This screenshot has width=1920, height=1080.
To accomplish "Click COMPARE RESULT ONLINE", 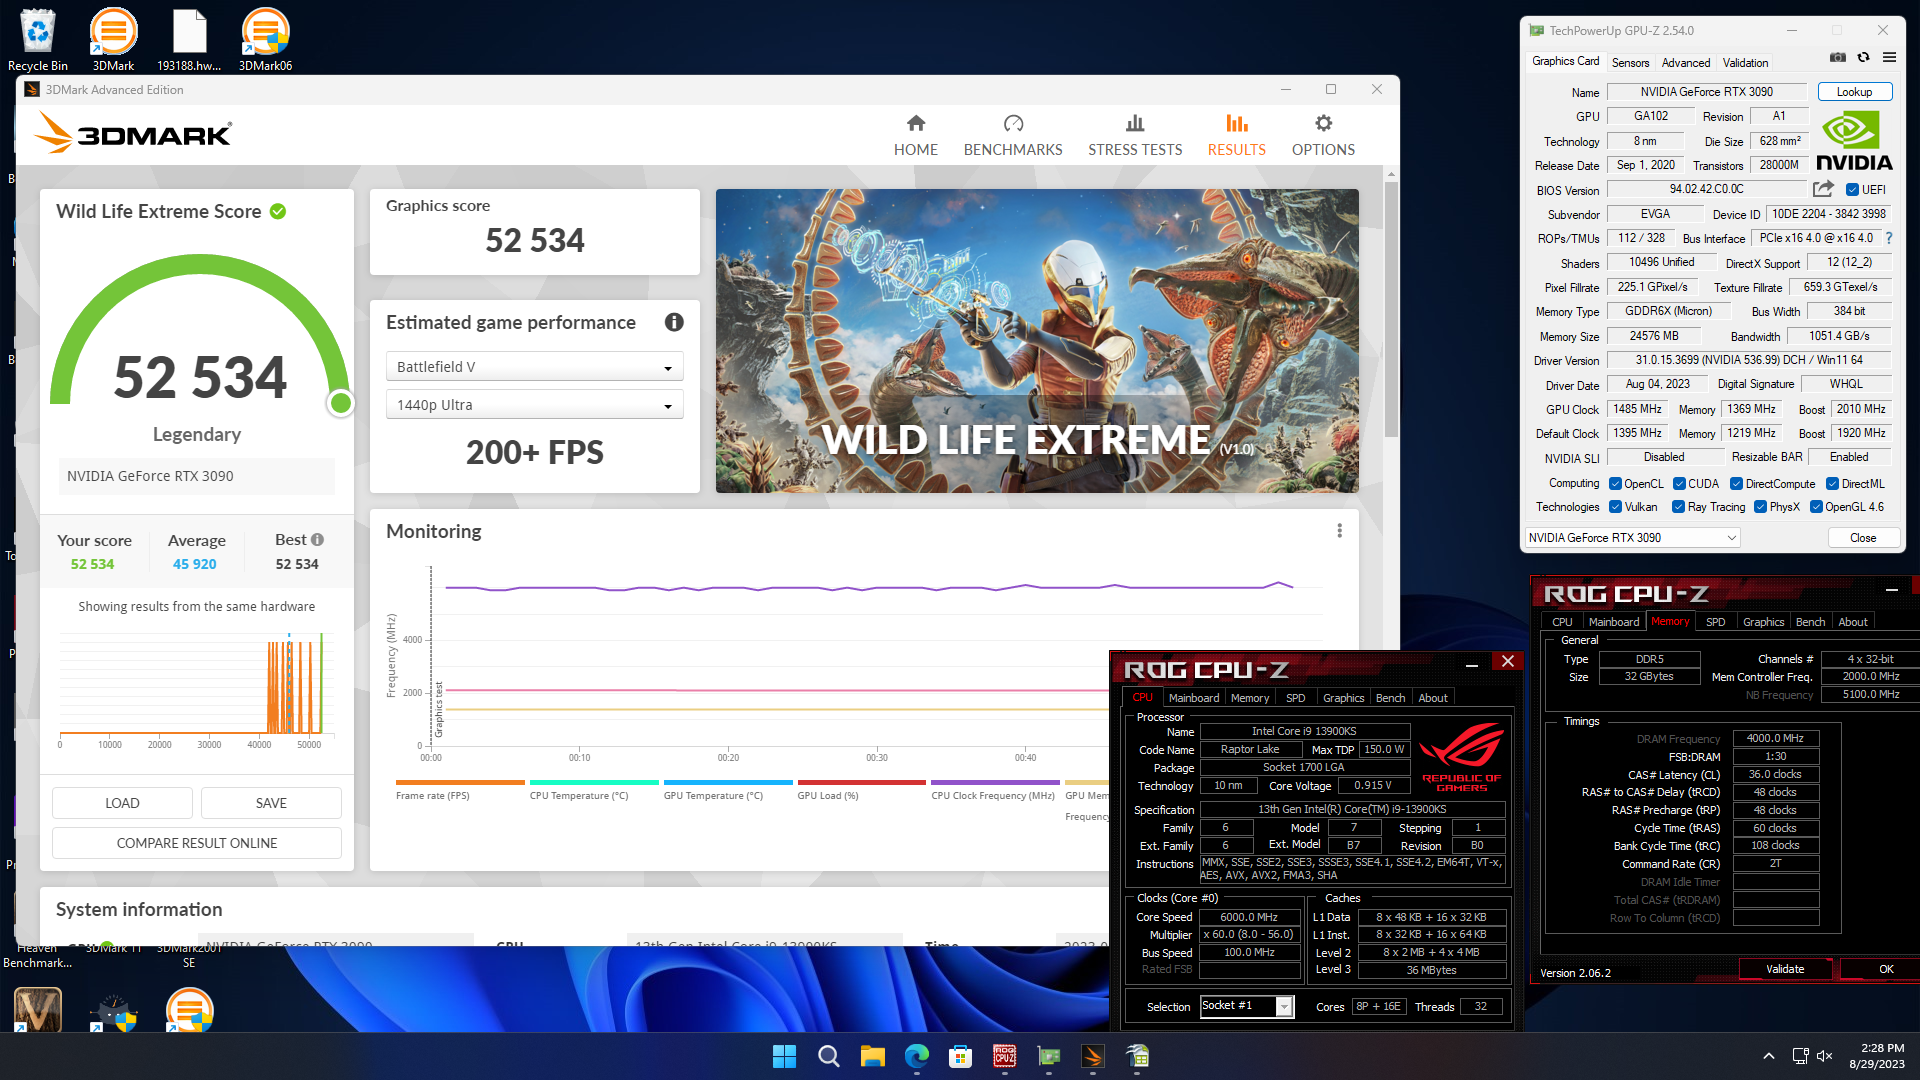I will [197, 843].
